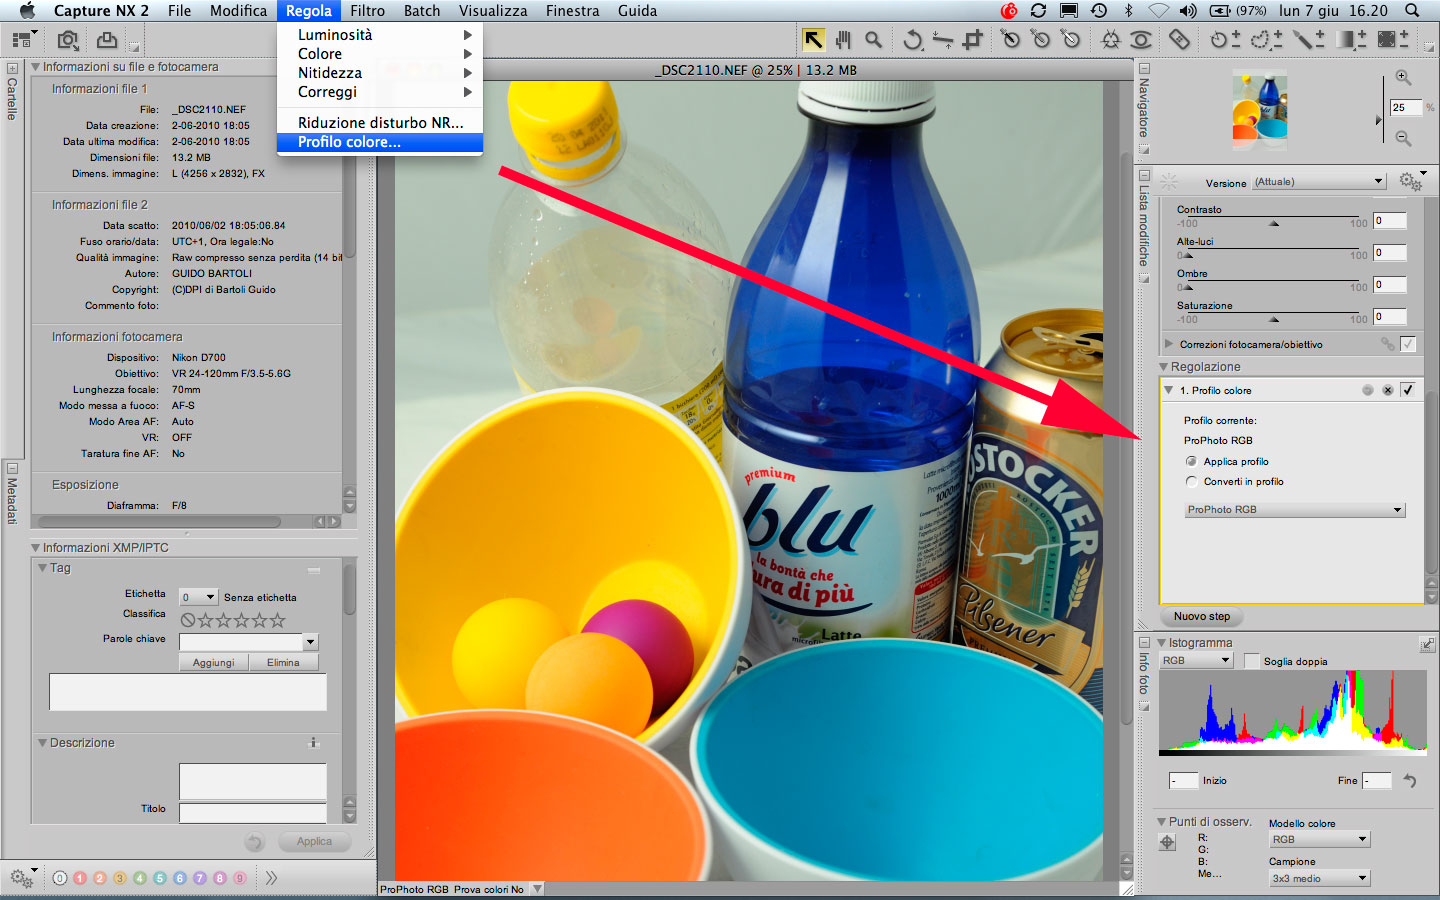The image size is (1440, 900).
Task: Apply color label 5 (teal)
Action: point(160,878)
